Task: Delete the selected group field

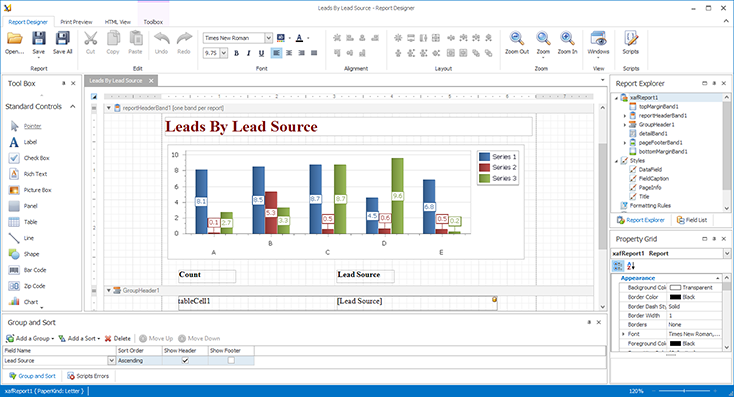Action: [117, 338]
